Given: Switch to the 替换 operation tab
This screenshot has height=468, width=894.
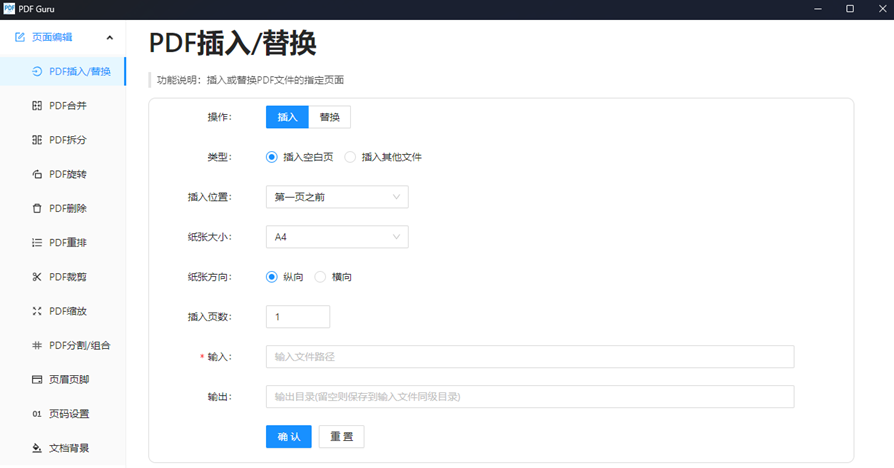Looking at the screenshot, I should coord(330,117).
